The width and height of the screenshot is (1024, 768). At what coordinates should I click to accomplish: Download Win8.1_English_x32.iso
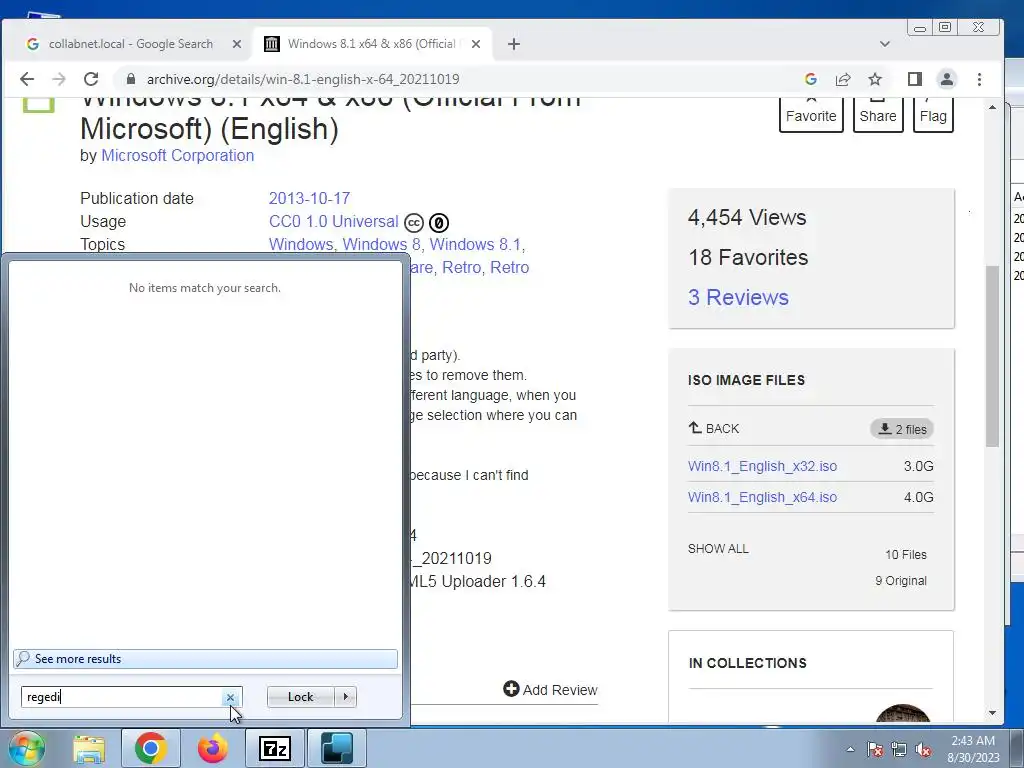point(762,466)
